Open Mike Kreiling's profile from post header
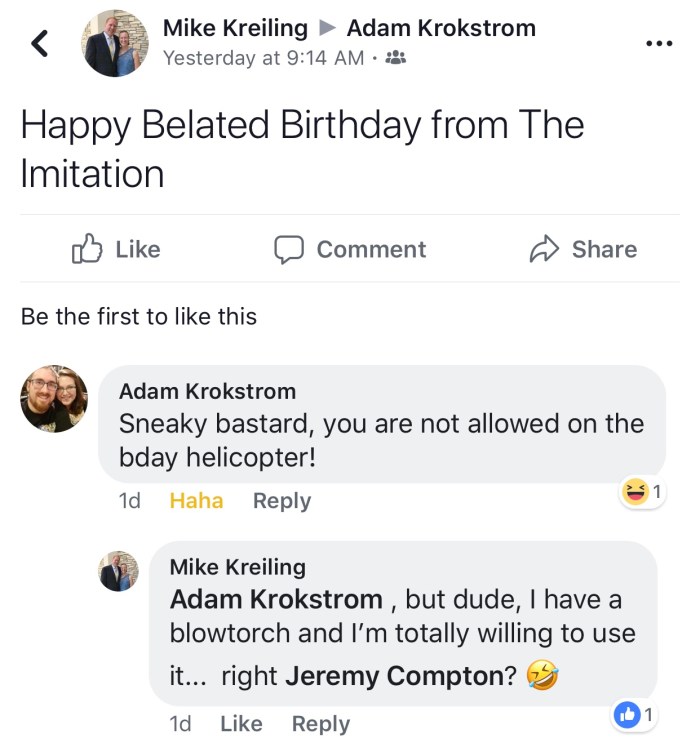This screenshot has width=700, height=747. pyautogui.click(x=235, y=28)
